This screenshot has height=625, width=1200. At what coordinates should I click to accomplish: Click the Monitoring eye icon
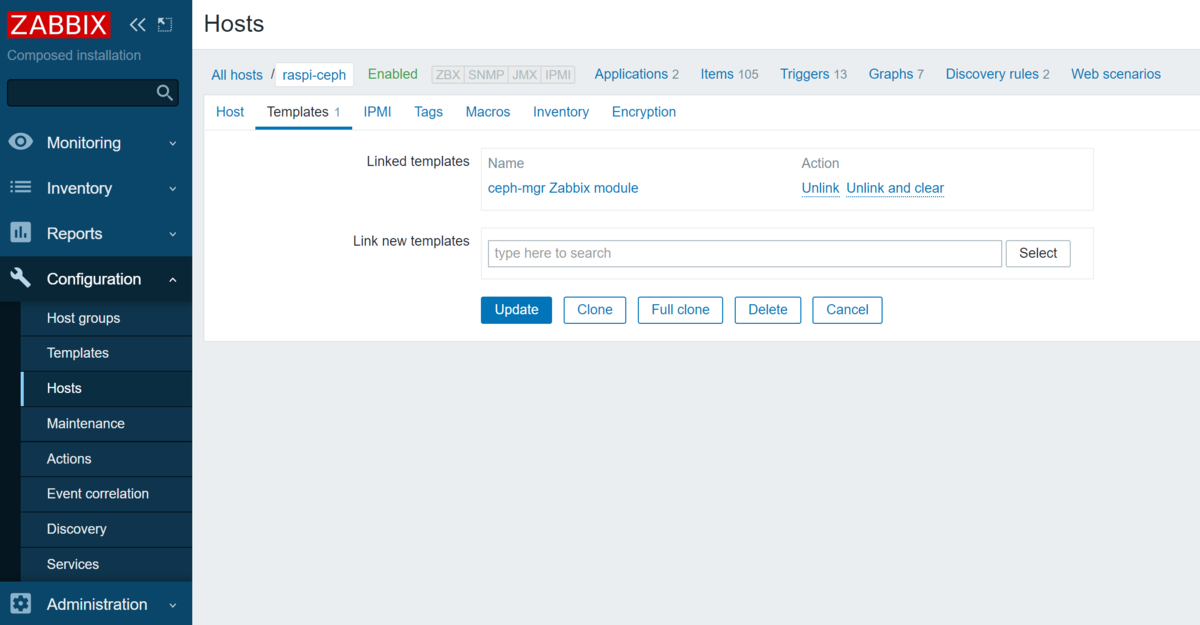(20, 142)
